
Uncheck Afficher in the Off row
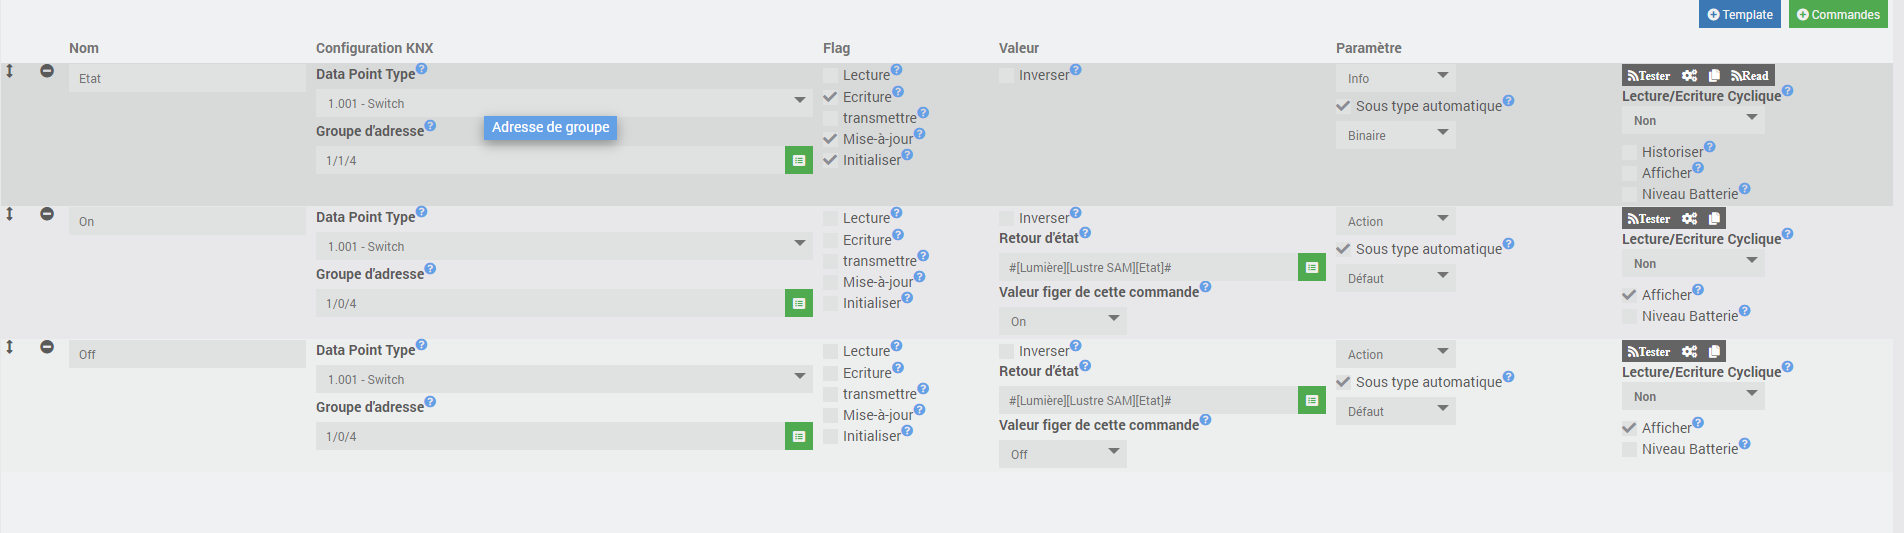pos(1630,428)
